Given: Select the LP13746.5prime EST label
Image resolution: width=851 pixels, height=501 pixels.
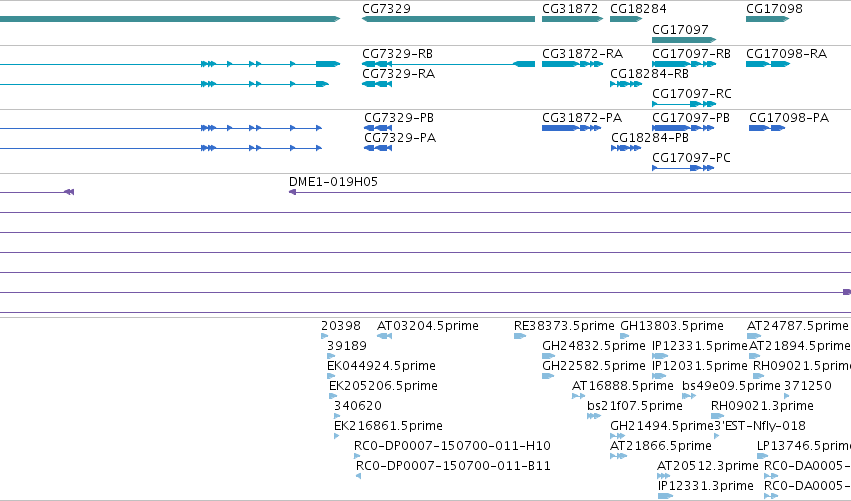Looking at the screenshot, I should tap(804, 446).
